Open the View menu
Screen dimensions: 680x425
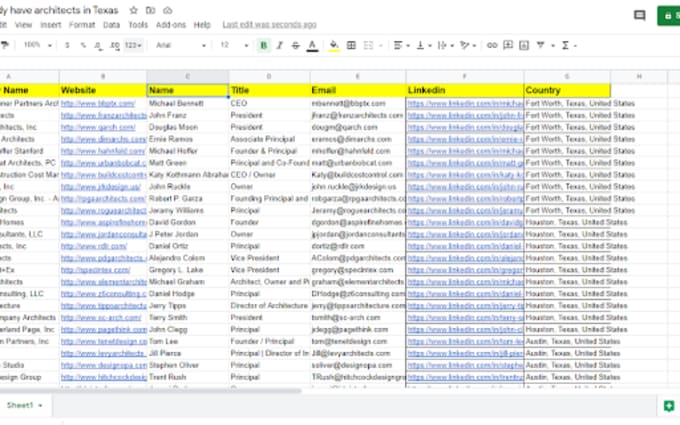tap(23, 25)
